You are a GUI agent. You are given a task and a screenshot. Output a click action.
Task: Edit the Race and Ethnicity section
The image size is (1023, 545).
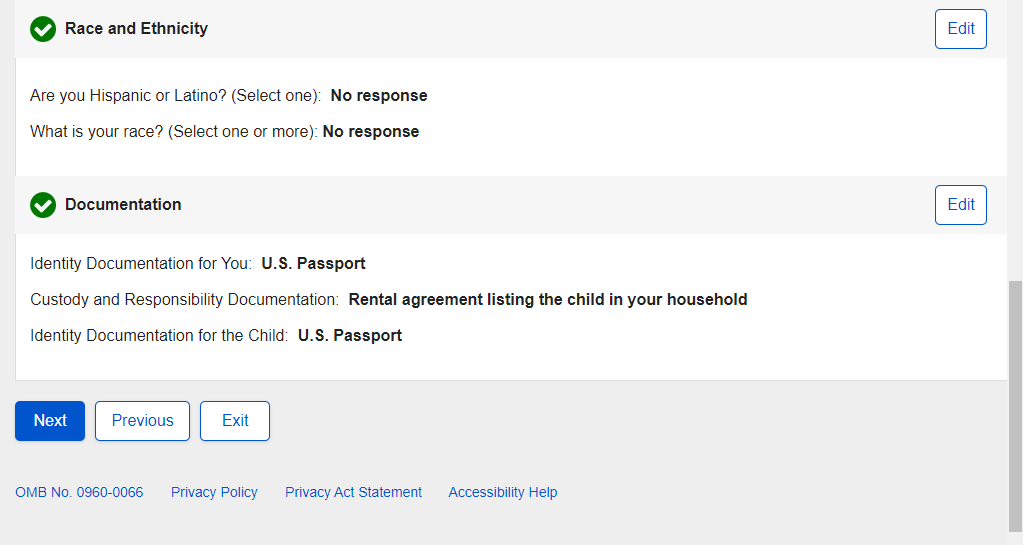click(960, 29)
